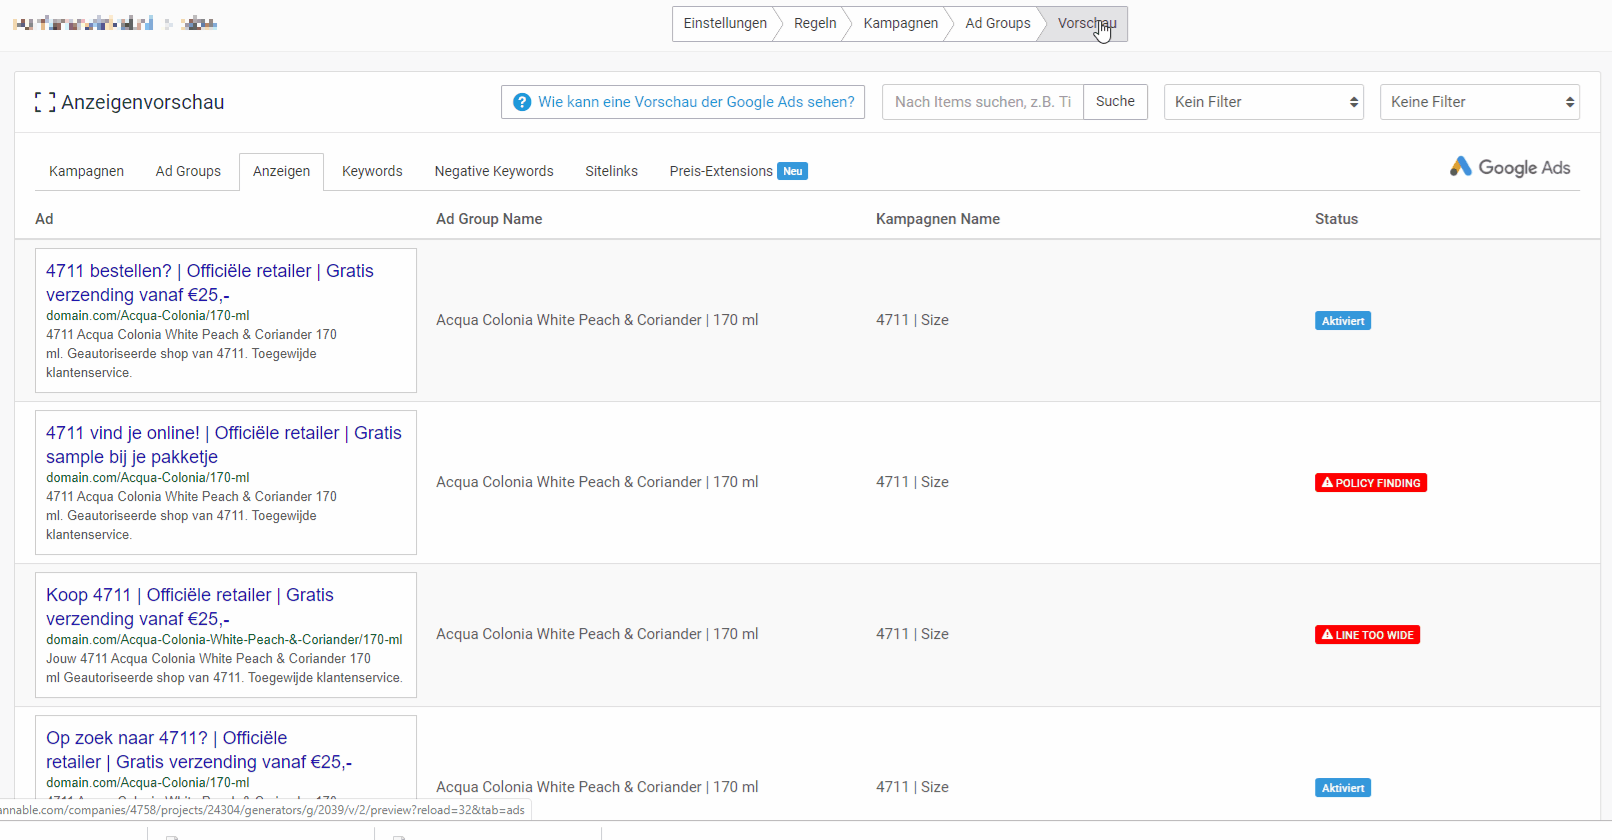Click the long URL of the 'Koop 4711' ad
This screenshot has height=840, width=1612.
point(224,640)
